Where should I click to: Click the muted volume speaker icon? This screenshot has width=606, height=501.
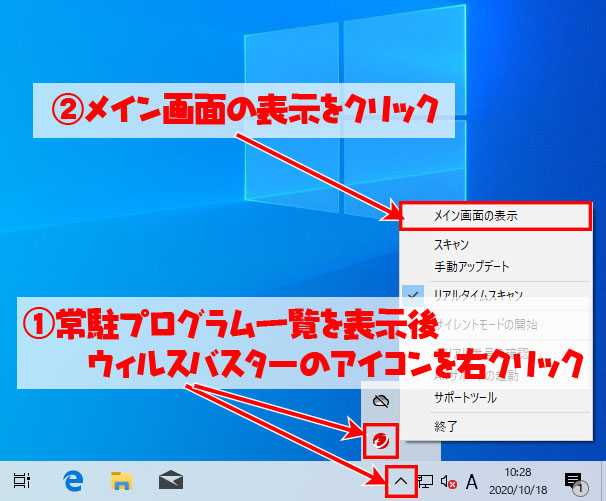click(x=448, y=482)
